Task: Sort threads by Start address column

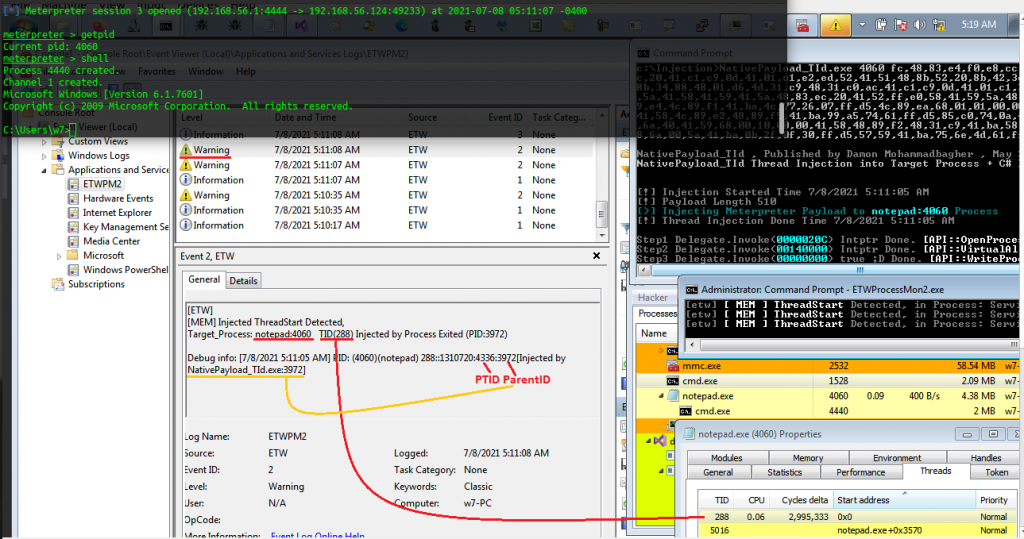Action: [x=865, y=500]
